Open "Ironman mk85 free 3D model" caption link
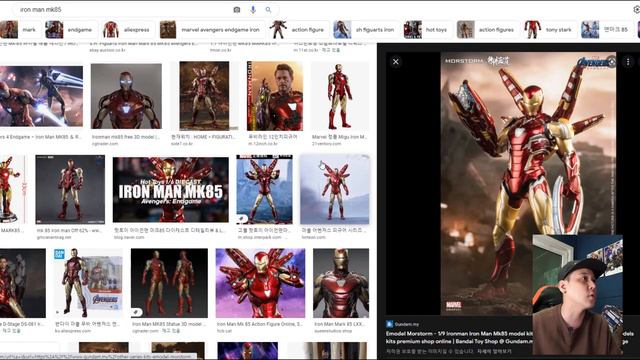The width and height of the screenshot is (640, 360). (125, 137)
